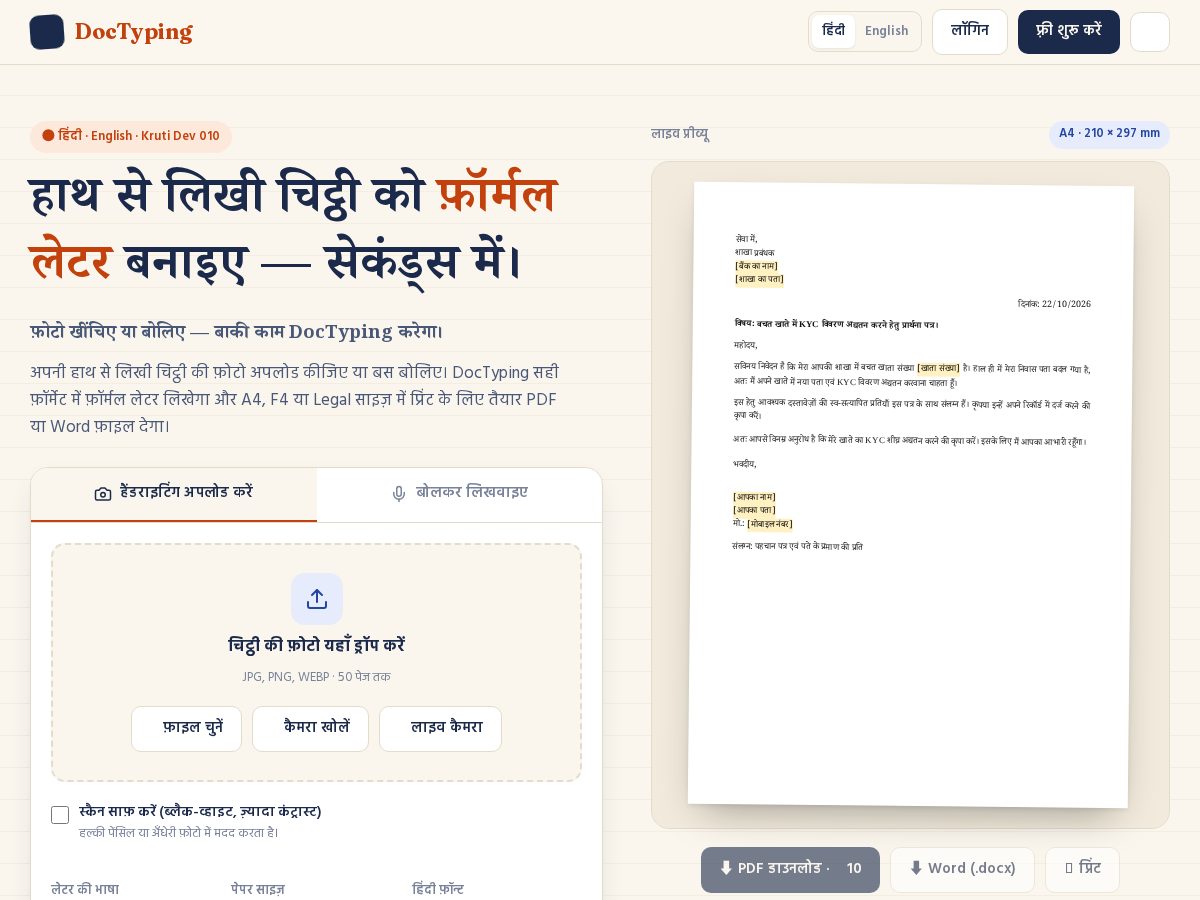Click the पेपर साइज़ label
This screenshot has width=1200, height=900.
tap(258, 889)
